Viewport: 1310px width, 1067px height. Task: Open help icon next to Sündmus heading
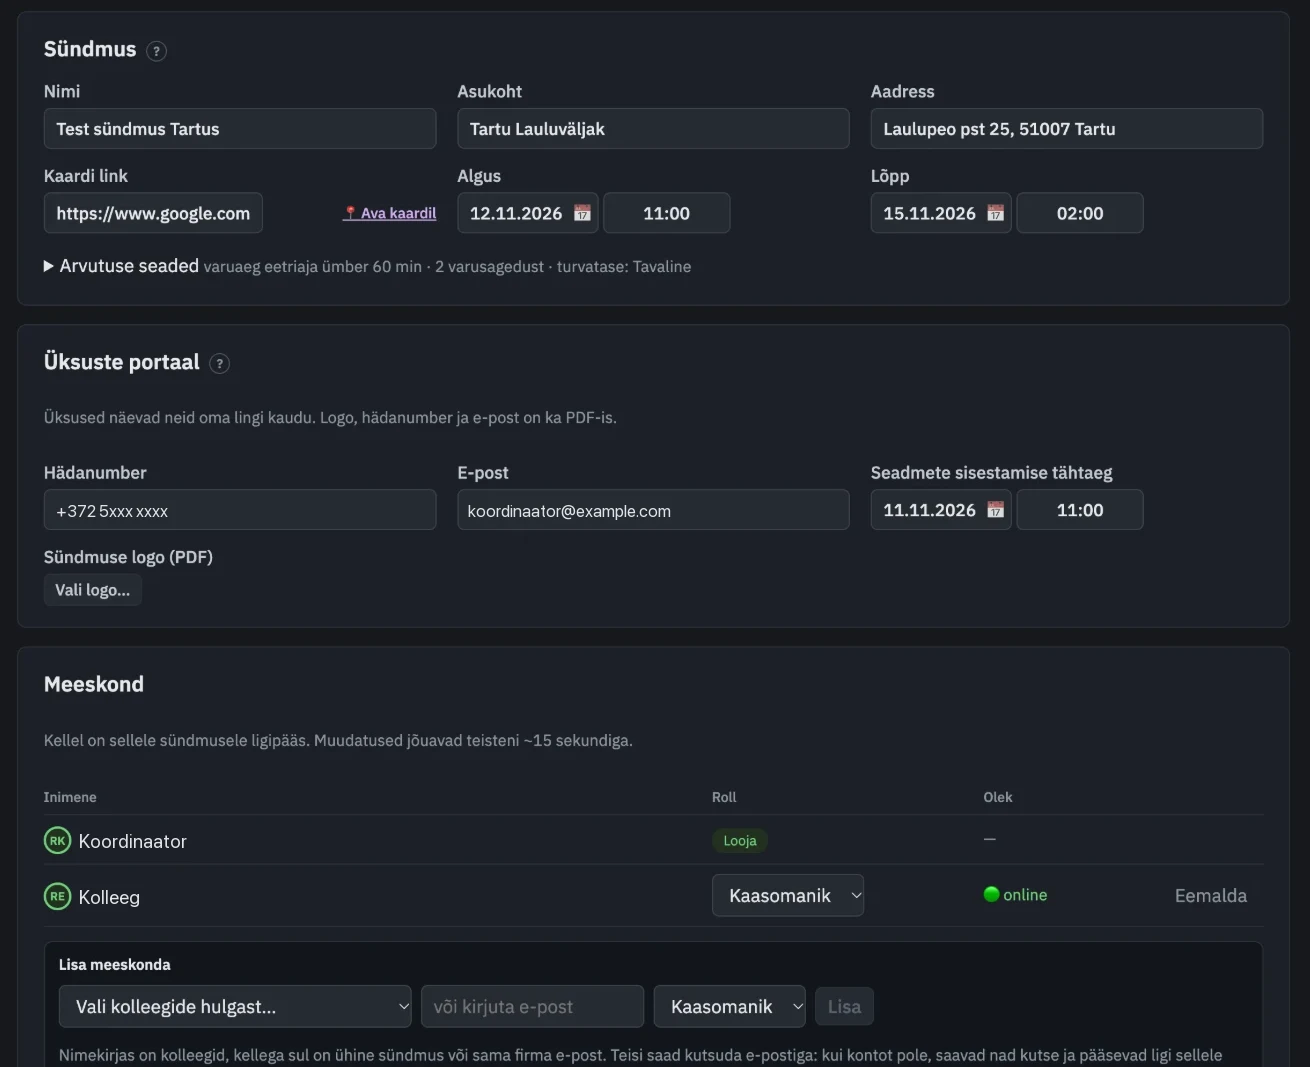point(156,51)
